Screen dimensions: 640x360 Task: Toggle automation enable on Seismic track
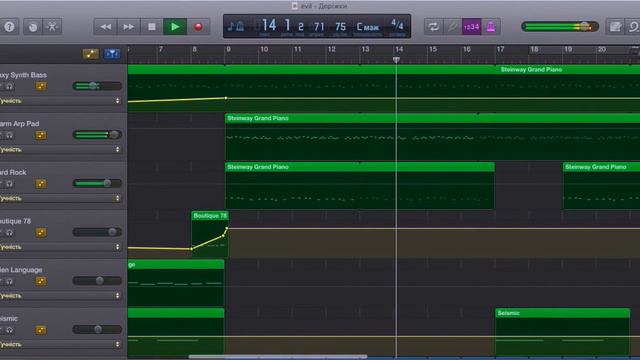(x=41, y=330)
